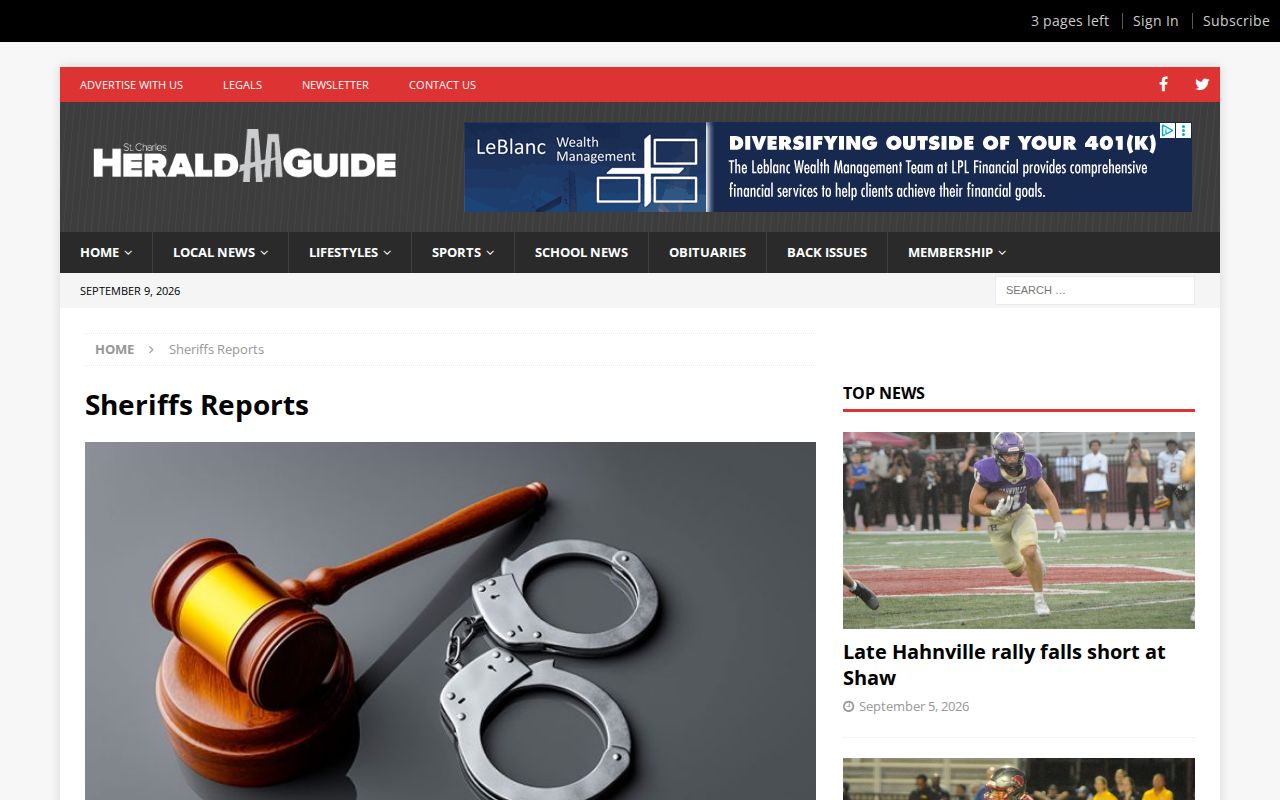Go to Home breadcrumb link
The width and height of the screenshot is (1280, 800).
114,349
